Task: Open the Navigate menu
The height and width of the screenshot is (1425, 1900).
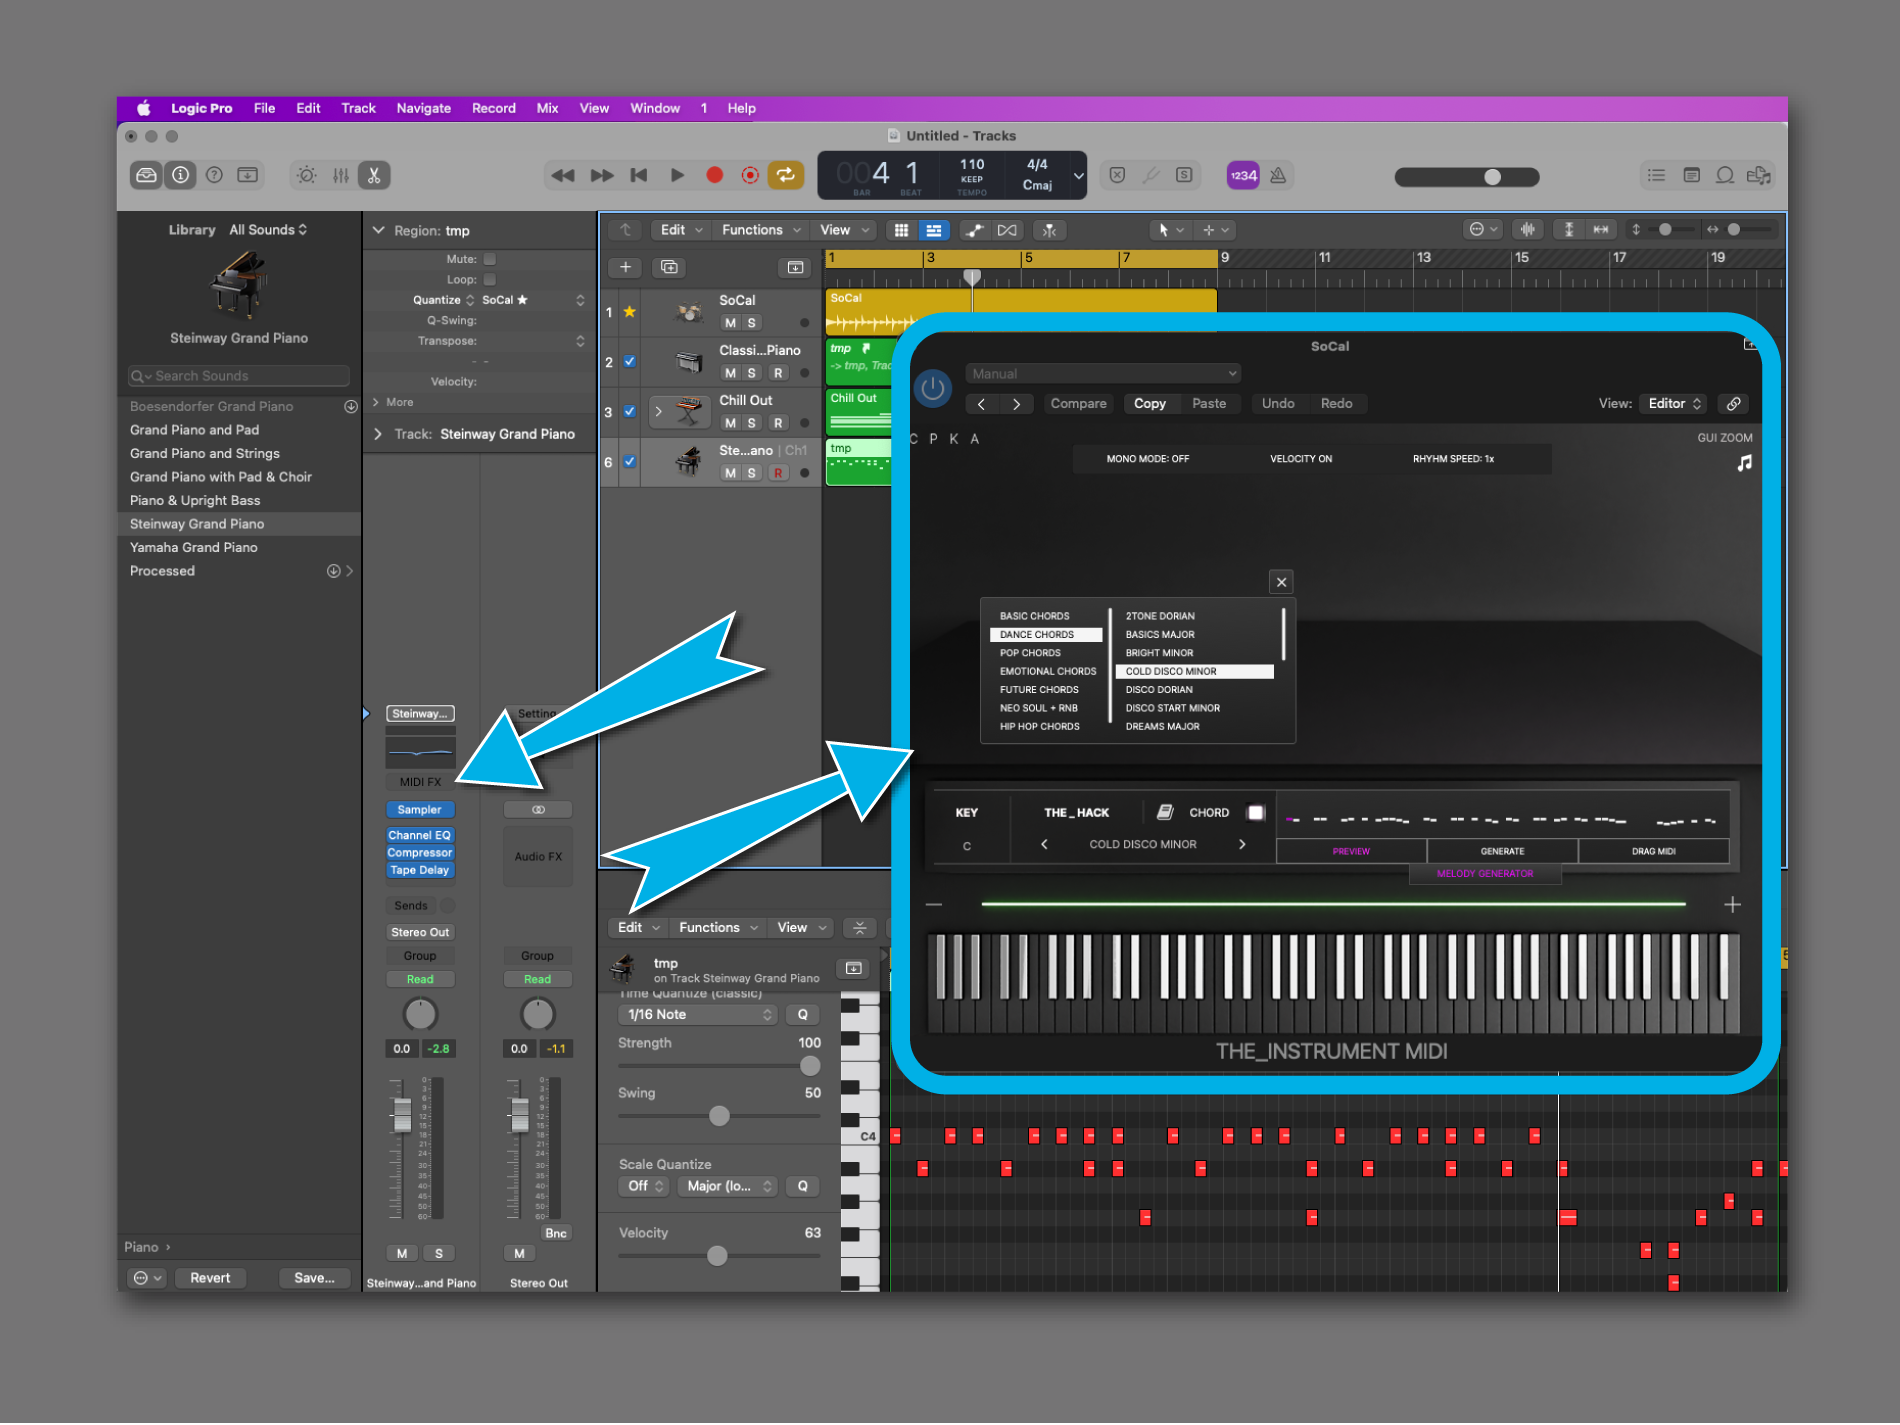Action: click(423, 108)
